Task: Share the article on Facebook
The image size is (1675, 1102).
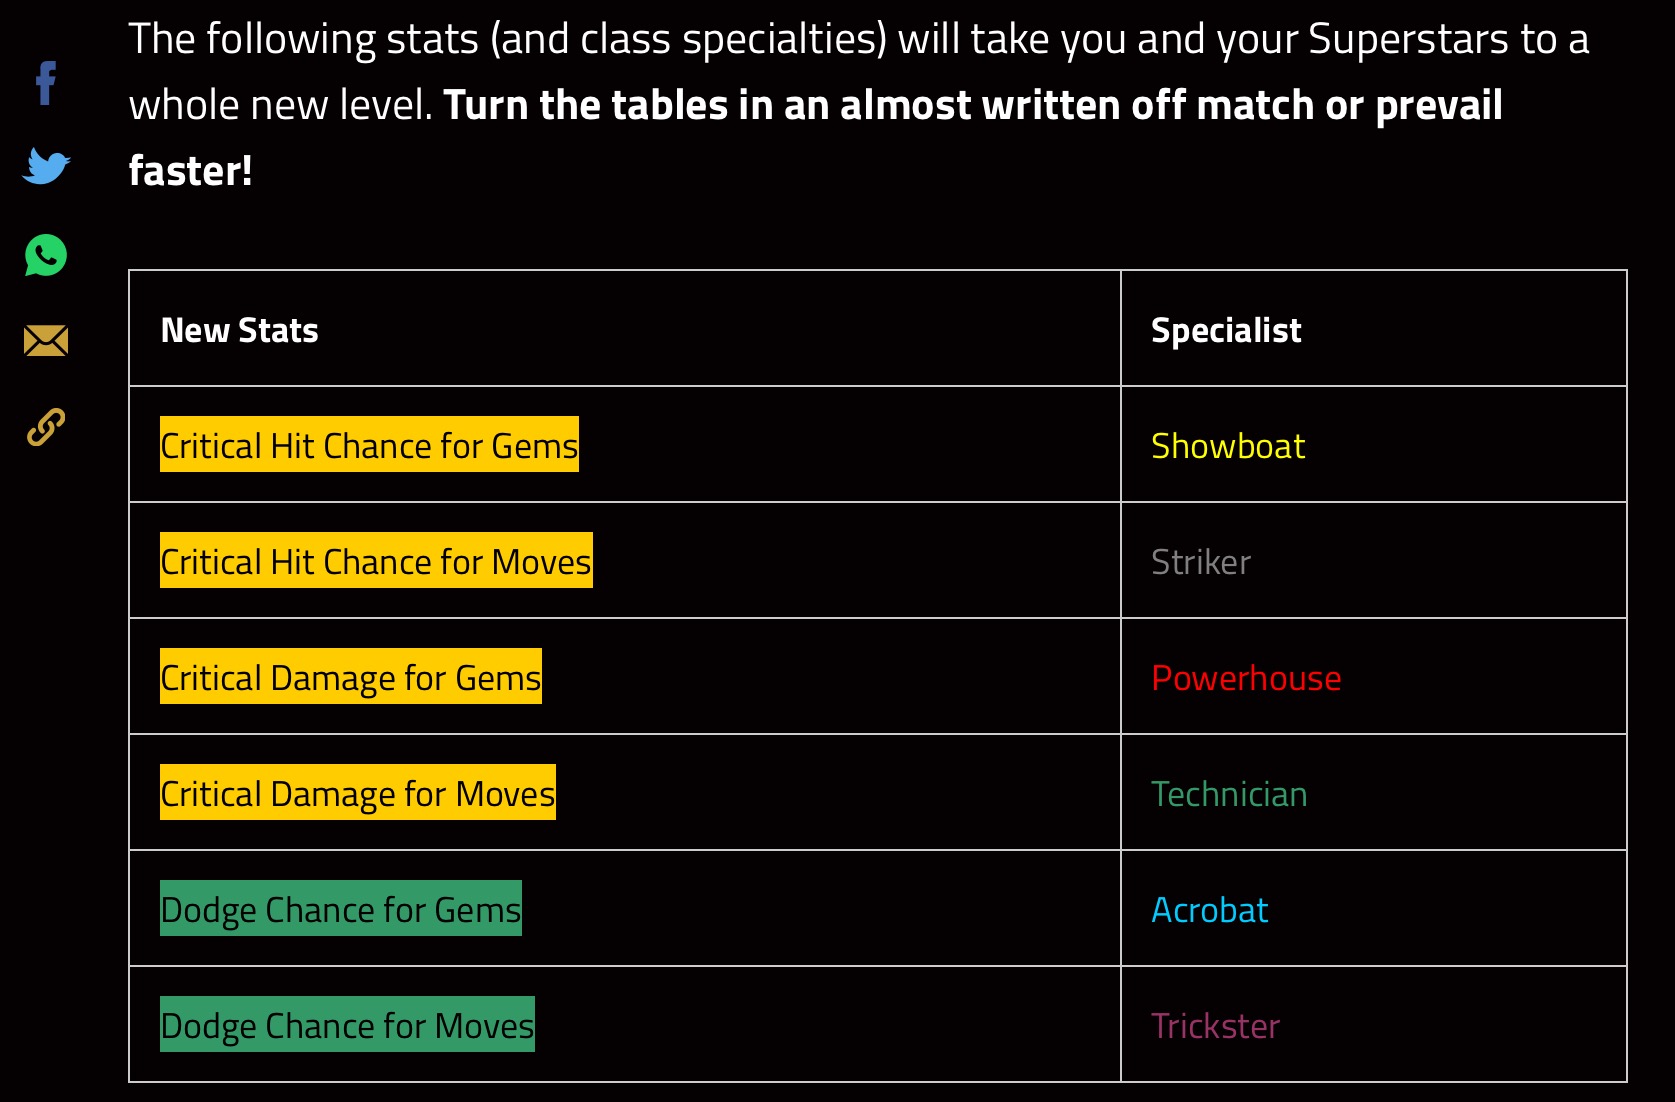Action: click(46, 83)
